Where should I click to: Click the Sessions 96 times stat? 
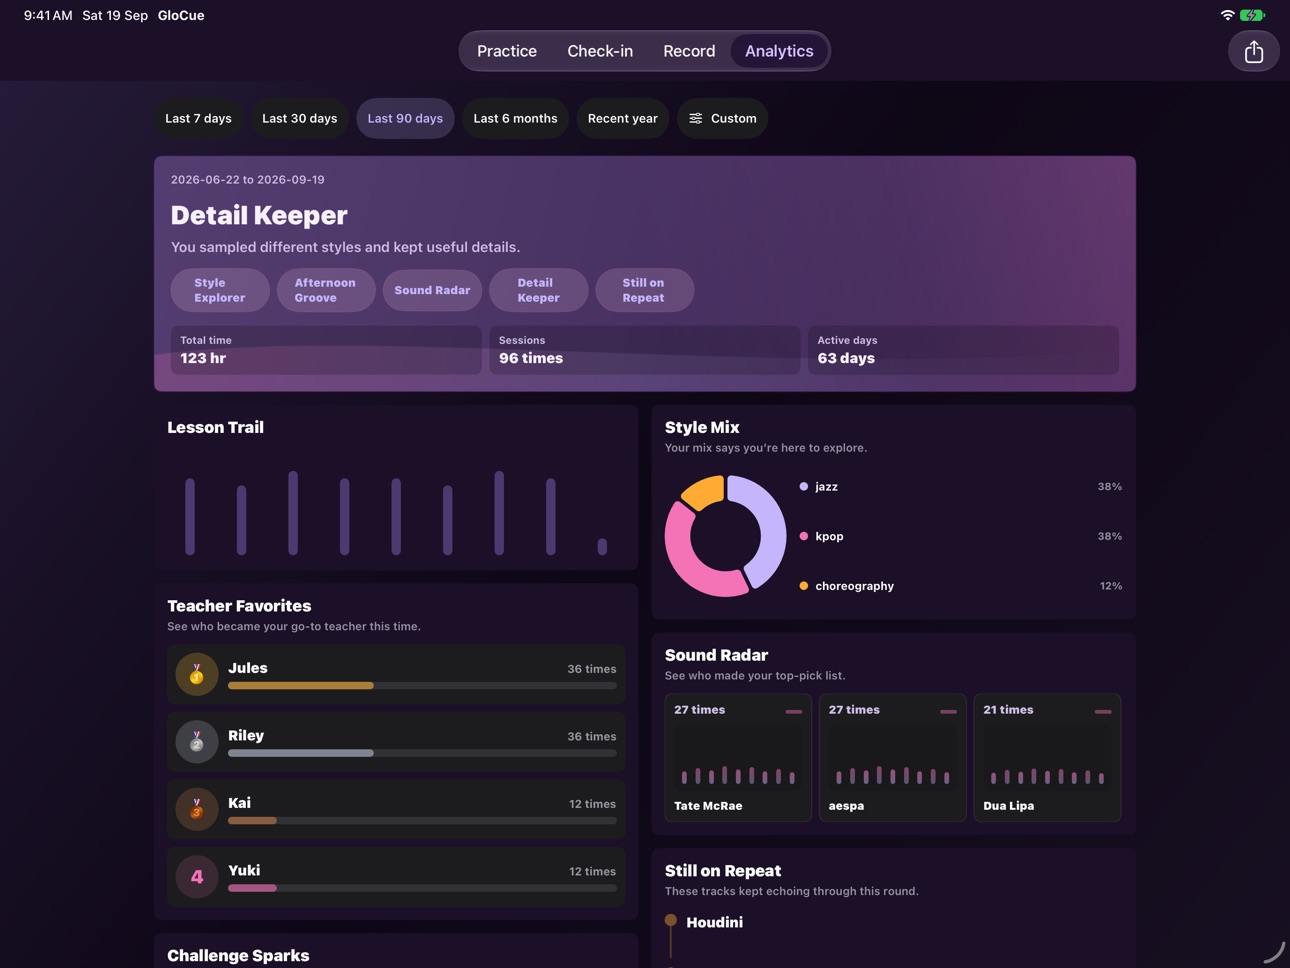click(644, 350)
